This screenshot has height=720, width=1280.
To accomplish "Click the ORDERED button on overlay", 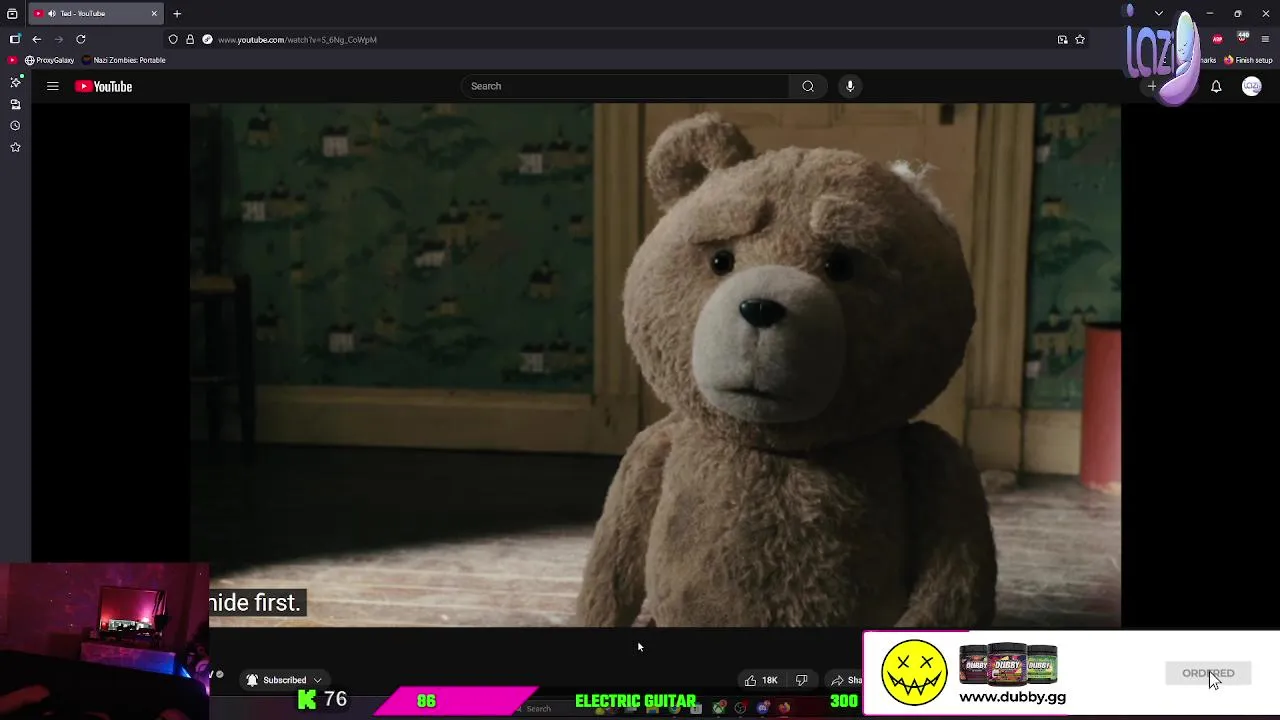I will 1208,673.
